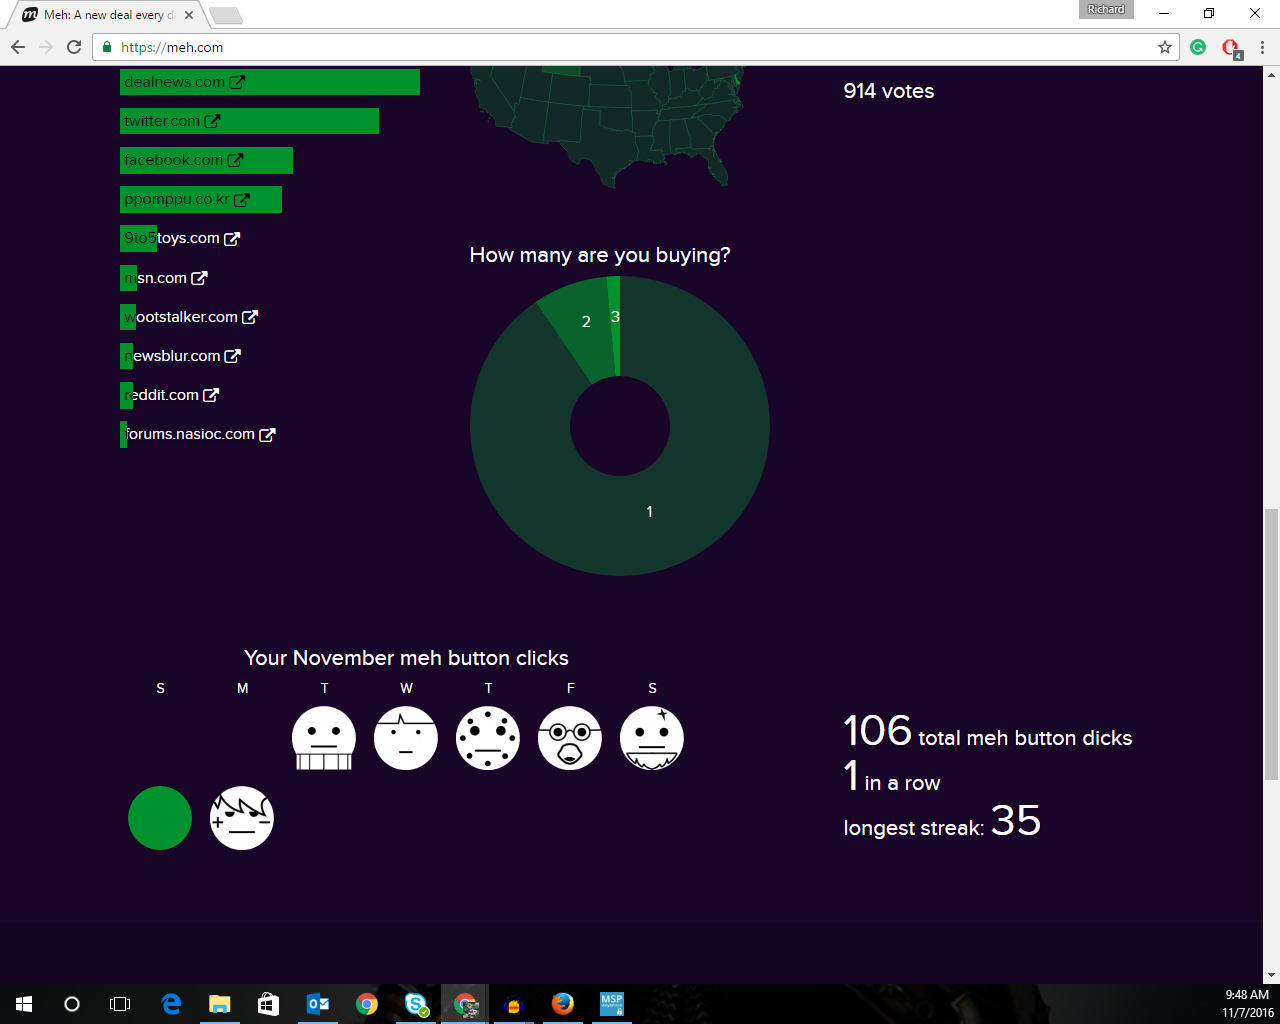This screenshot has height=1024, width=1280.
Task: Open Firefox from the taskbar
Action: coord(563,1004)
